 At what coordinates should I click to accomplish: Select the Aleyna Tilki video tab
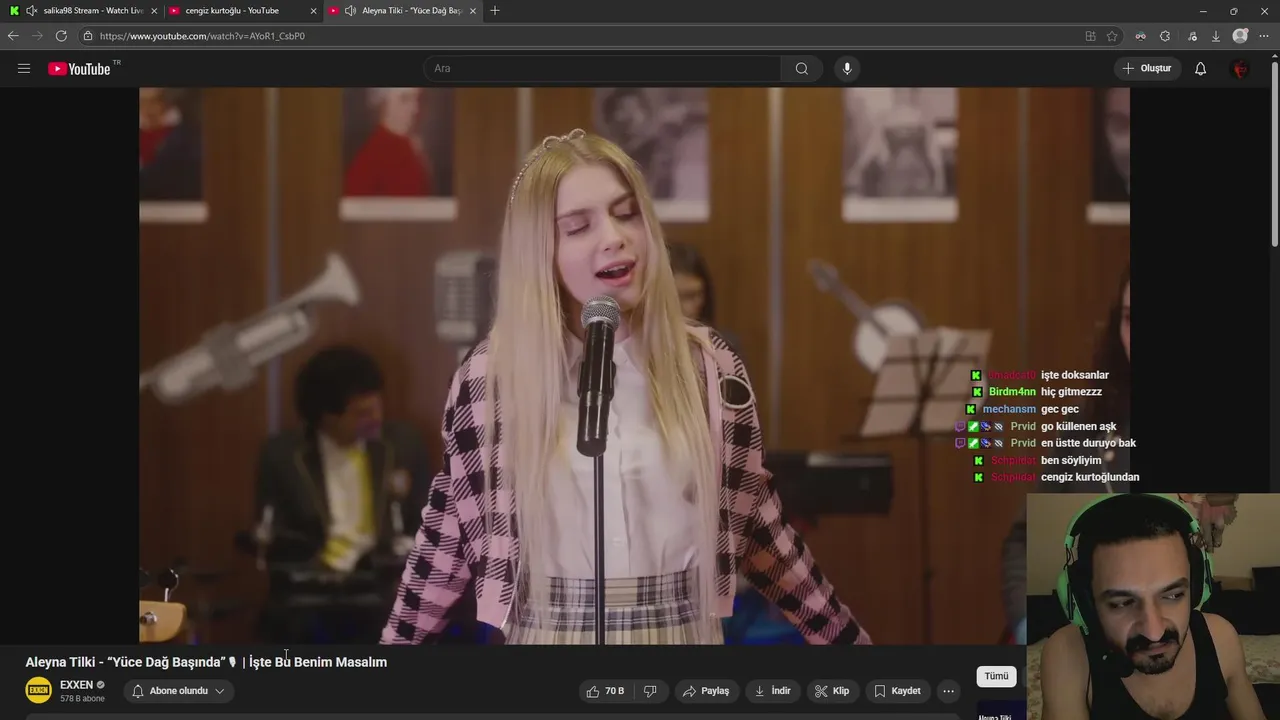click(x=403, y=11)
